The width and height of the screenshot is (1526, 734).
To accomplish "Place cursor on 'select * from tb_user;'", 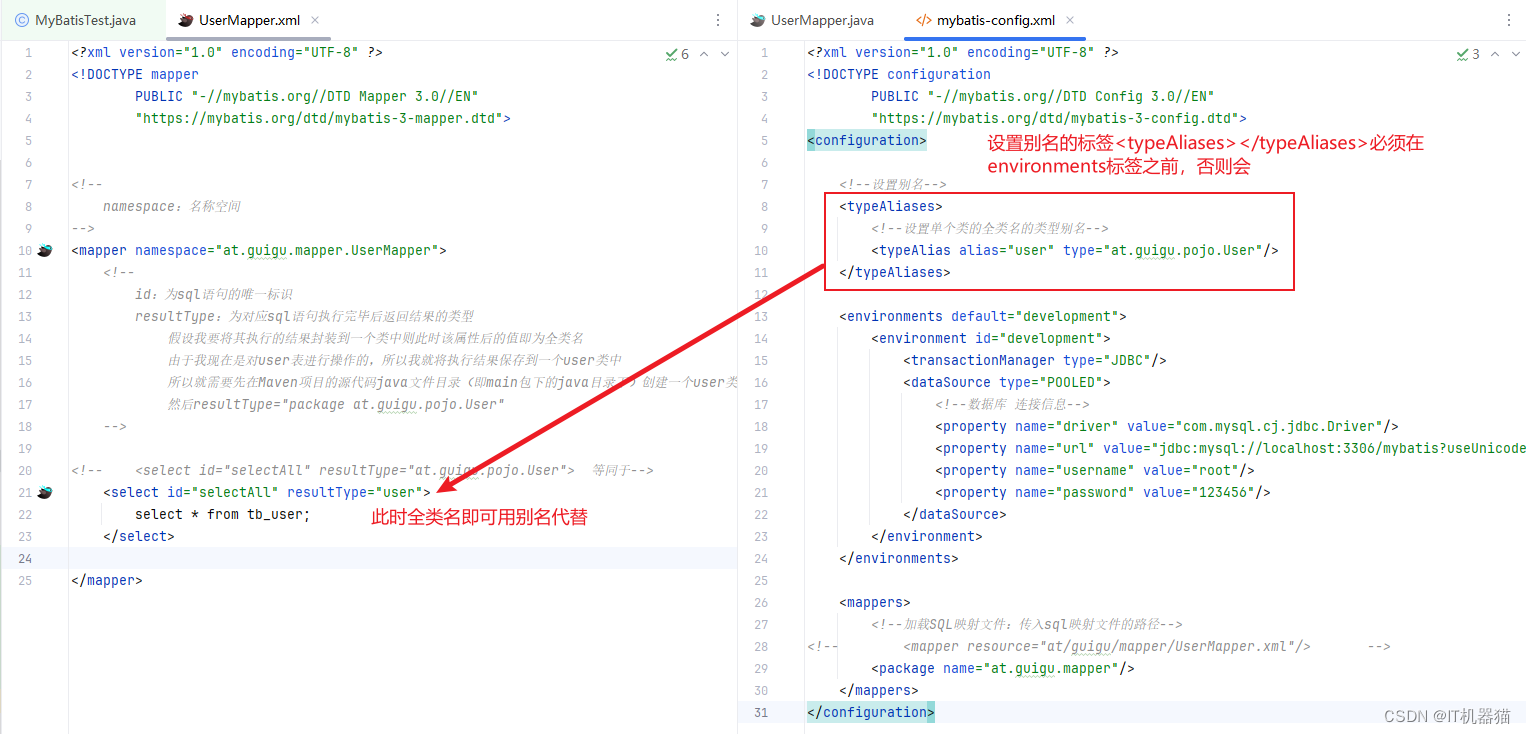I will tap(223, 514).
